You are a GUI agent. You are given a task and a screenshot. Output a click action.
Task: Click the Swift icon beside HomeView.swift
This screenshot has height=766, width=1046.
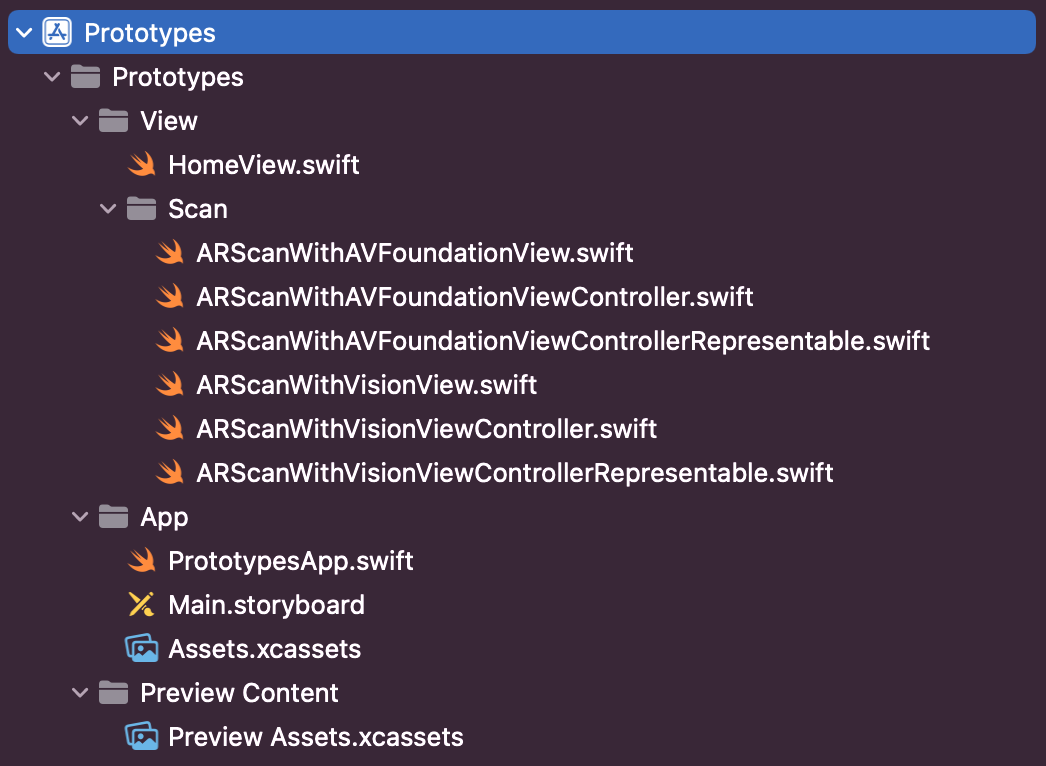pyautogui.click(x=142, y=164)
